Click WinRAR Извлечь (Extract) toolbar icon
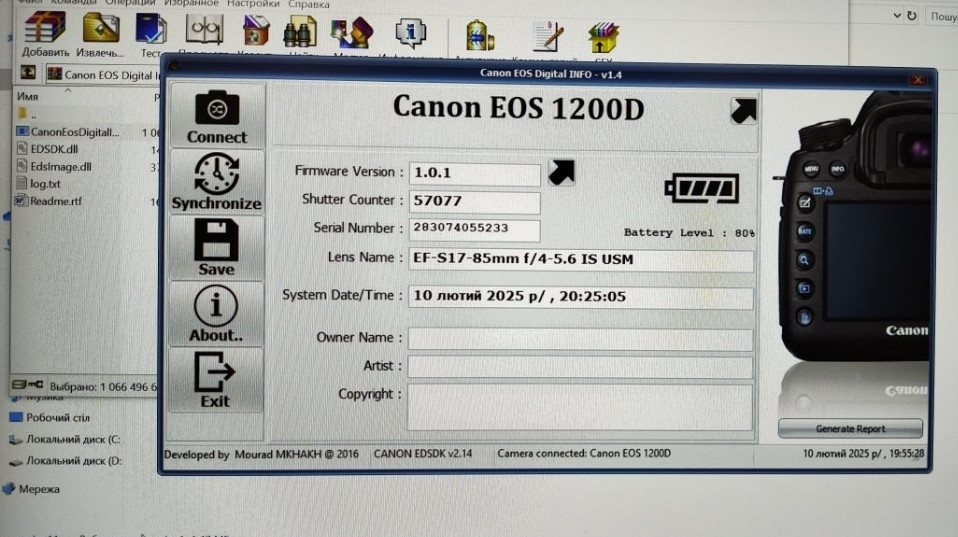This screenshot has height=537, width=958. [101, 35]
